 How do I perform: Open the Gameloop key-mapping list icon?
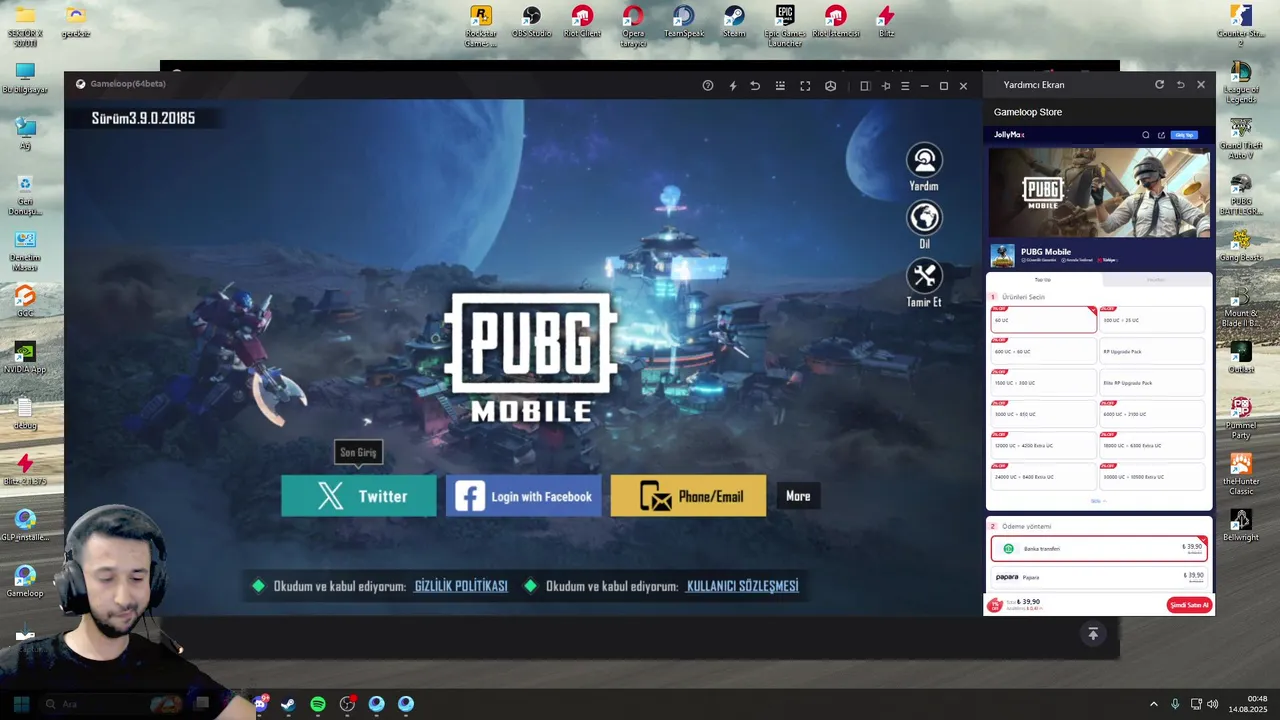click(780, 86)
